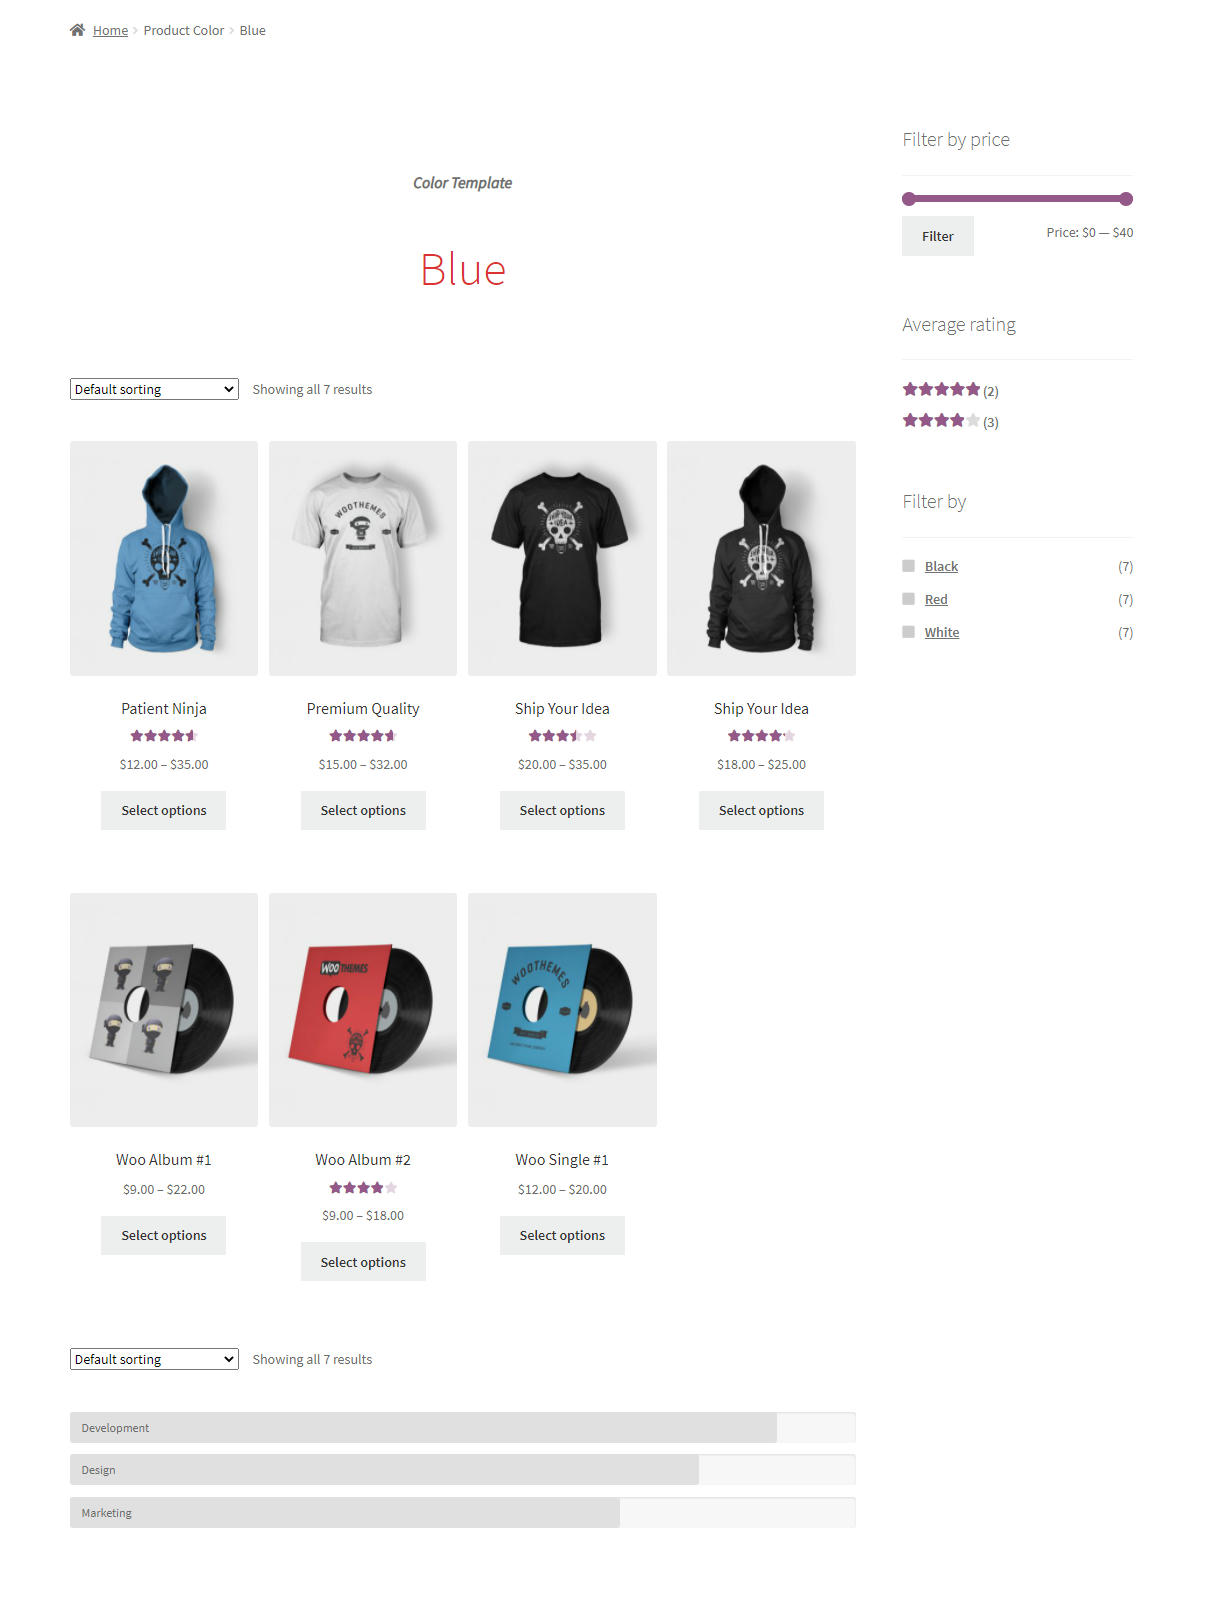The width and height of the screenshot is (1232, 1607).
Task: Click the right handle of price slider
Action: tap(1126, 199)
